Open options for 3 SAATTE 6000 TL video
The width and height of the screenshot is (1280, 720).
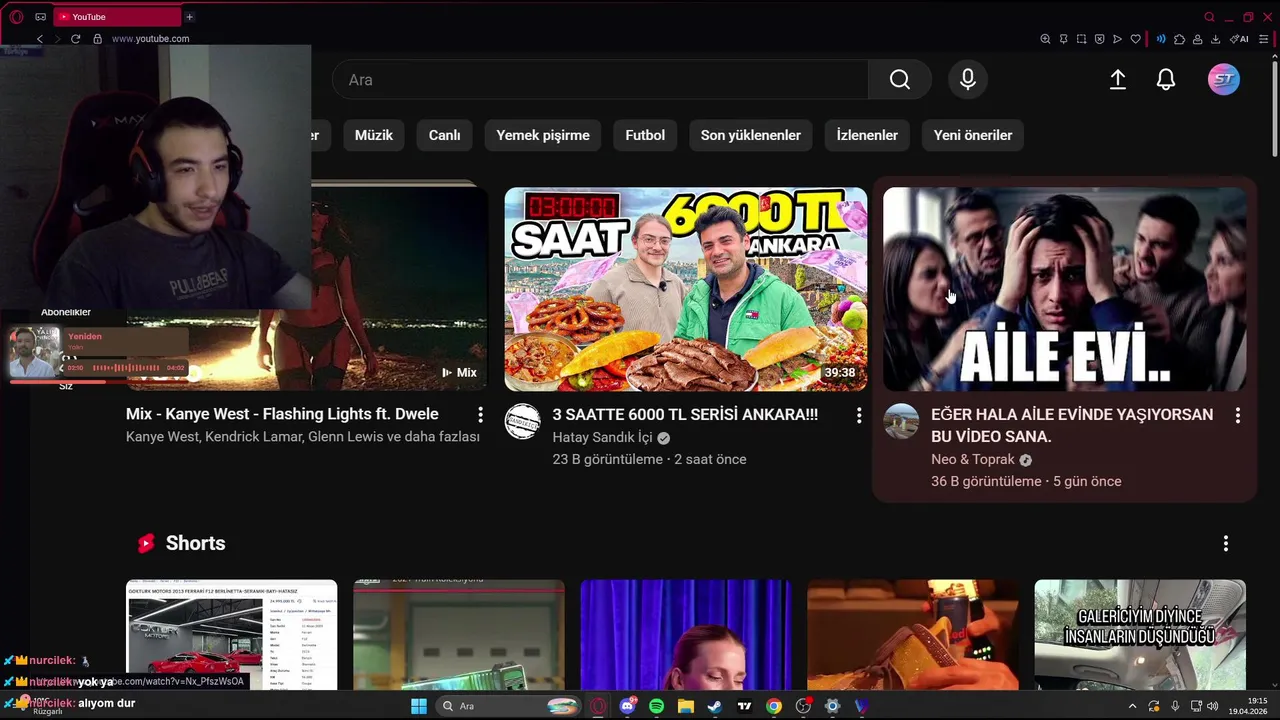pos(859,414)
